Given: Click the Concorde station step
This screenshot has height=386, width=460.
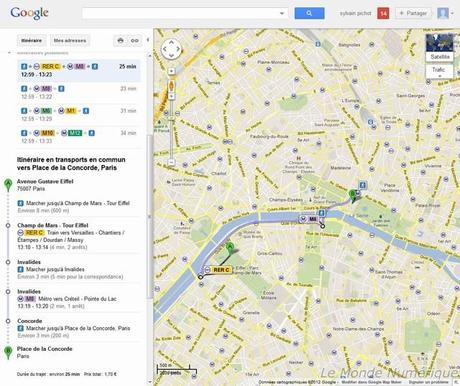Looking at the screenshot, I should pyautogui.click(x=30, y=321).
